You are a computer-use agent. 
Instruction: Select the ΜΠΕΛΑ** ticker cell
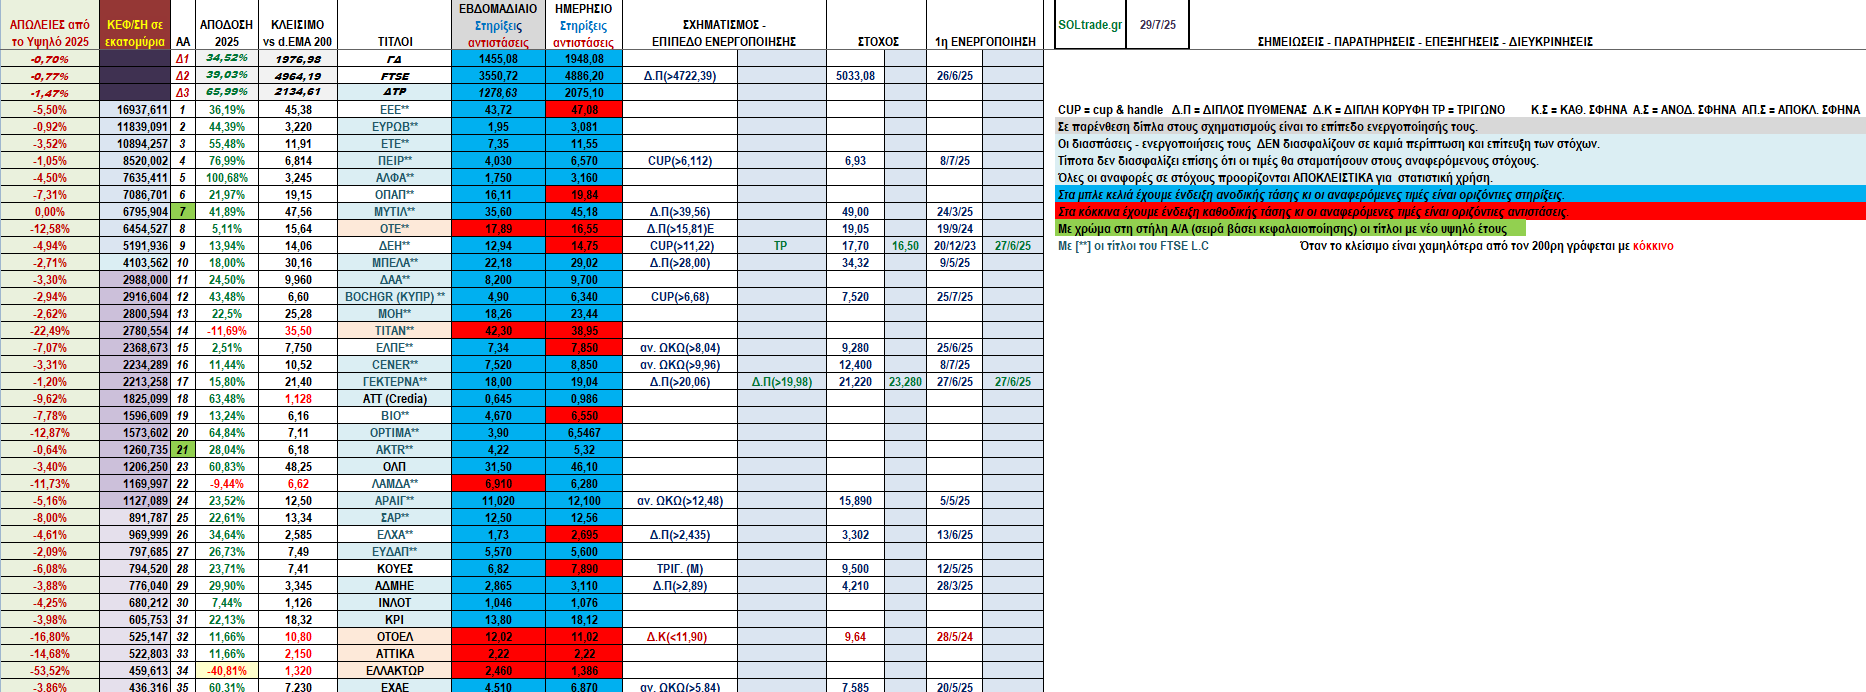pos(395,263)
